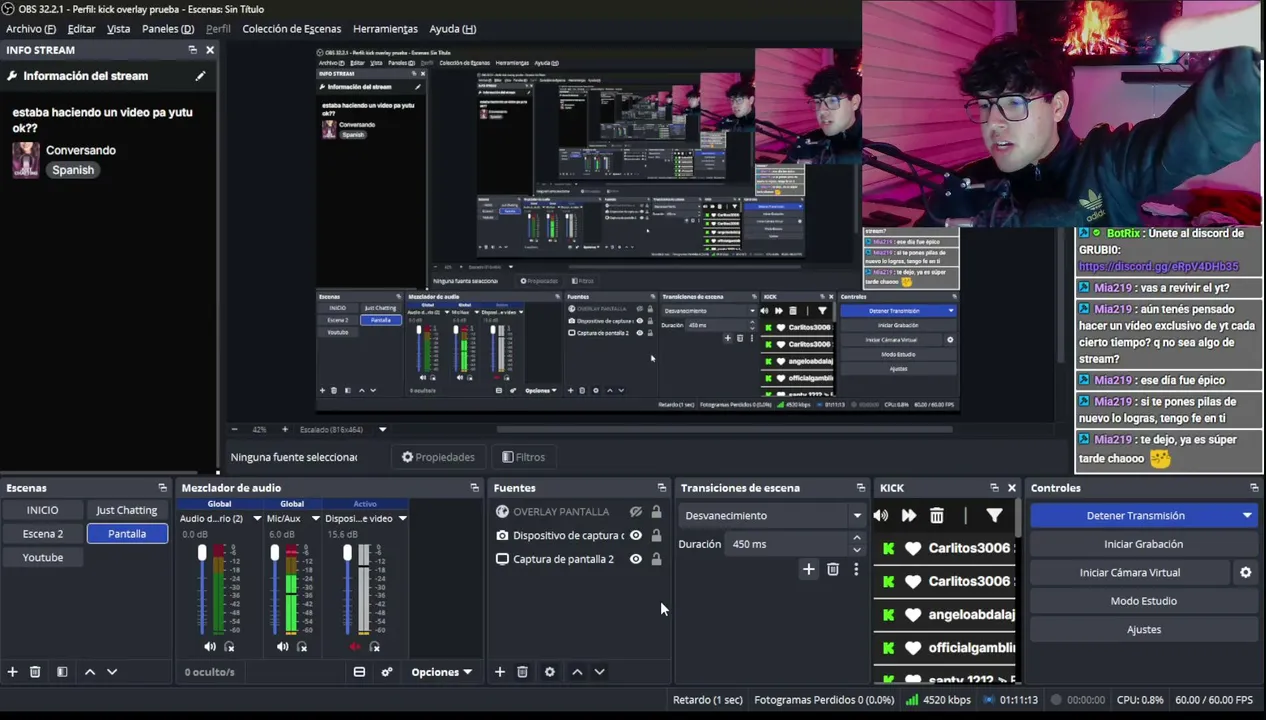
Task: Skip alert with the fast-forward icon in KICK
Action: pyautogui.click(x=909, y=516)
